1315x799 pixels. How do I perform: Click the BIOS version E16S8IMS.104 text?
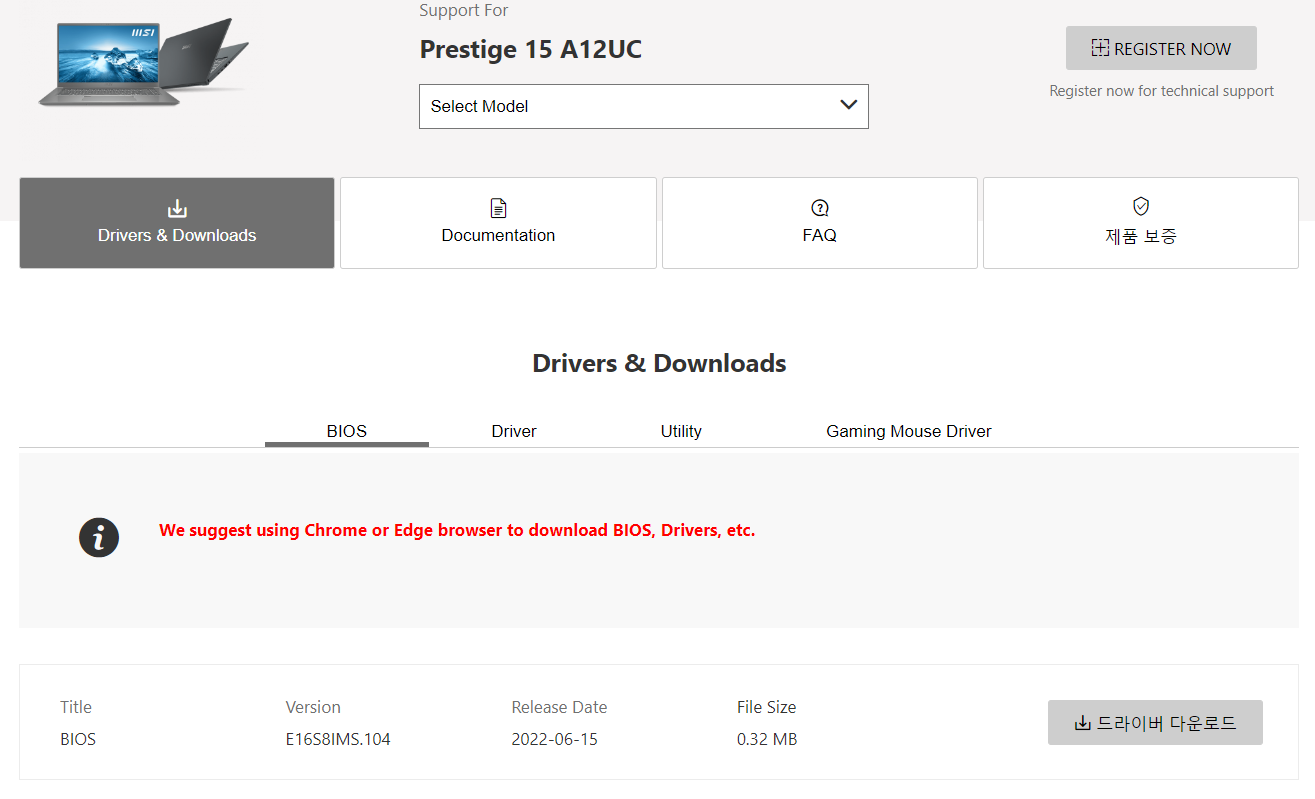338,740
